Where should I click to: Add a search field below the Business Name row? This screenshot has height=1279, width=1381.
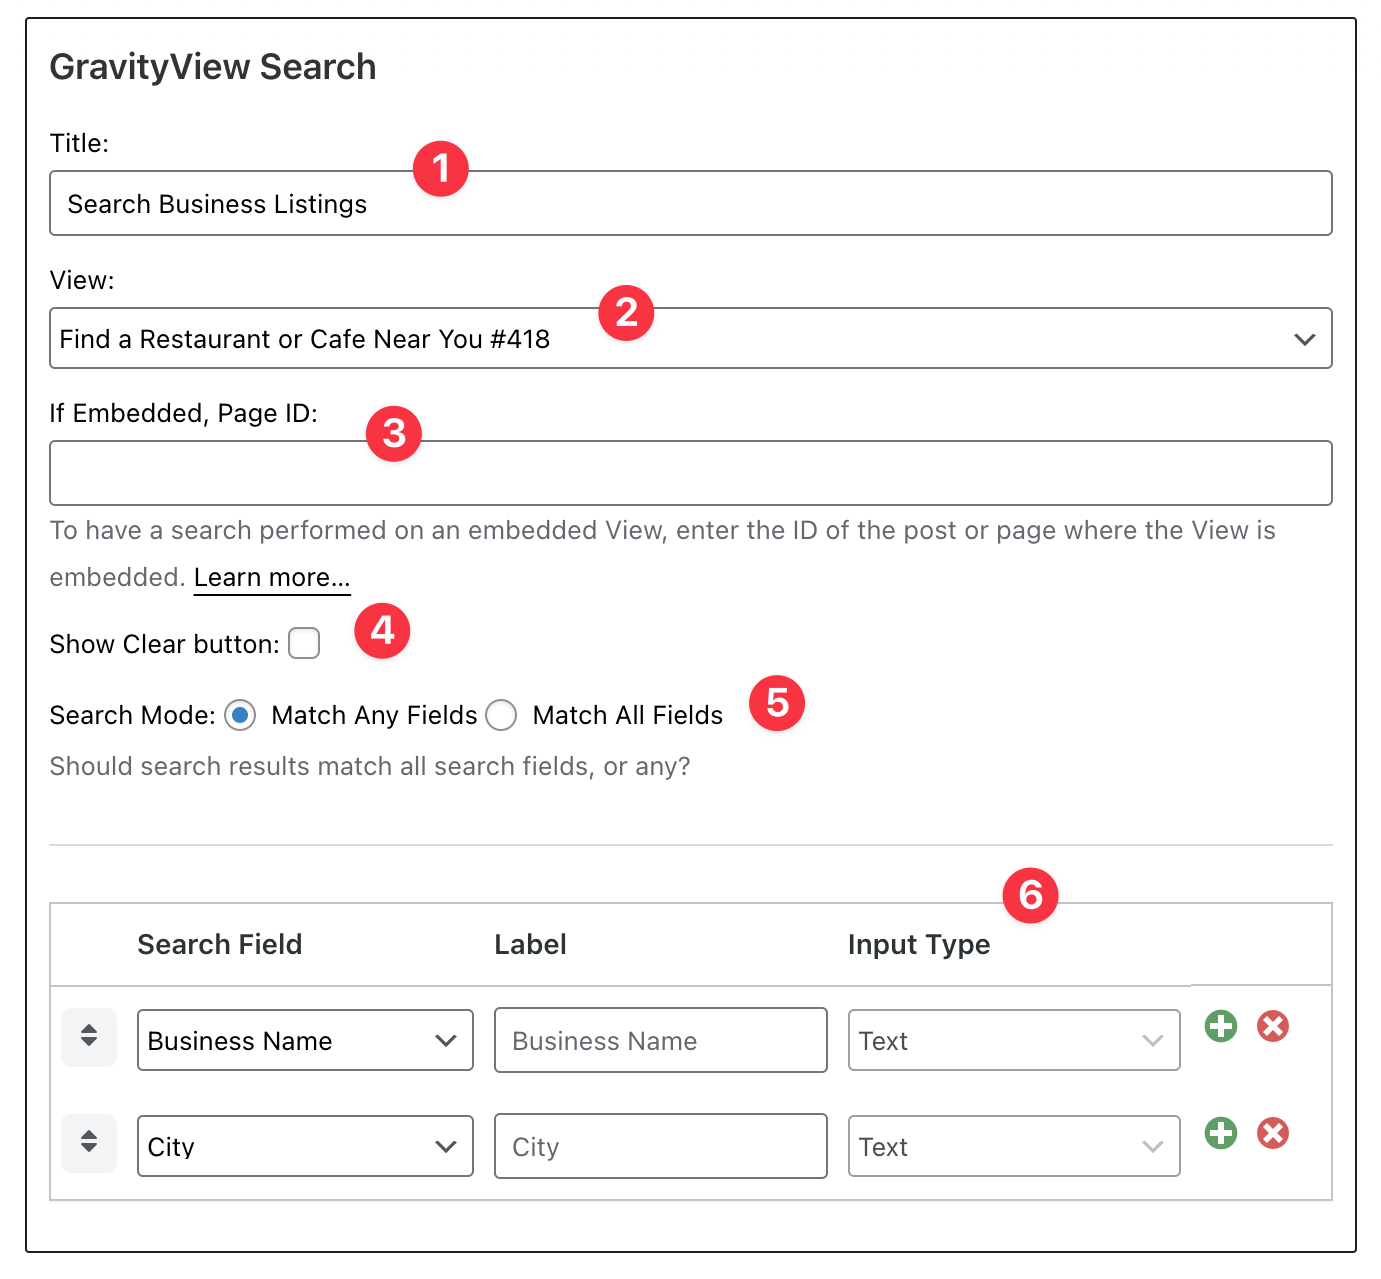pos(1220,1026)
